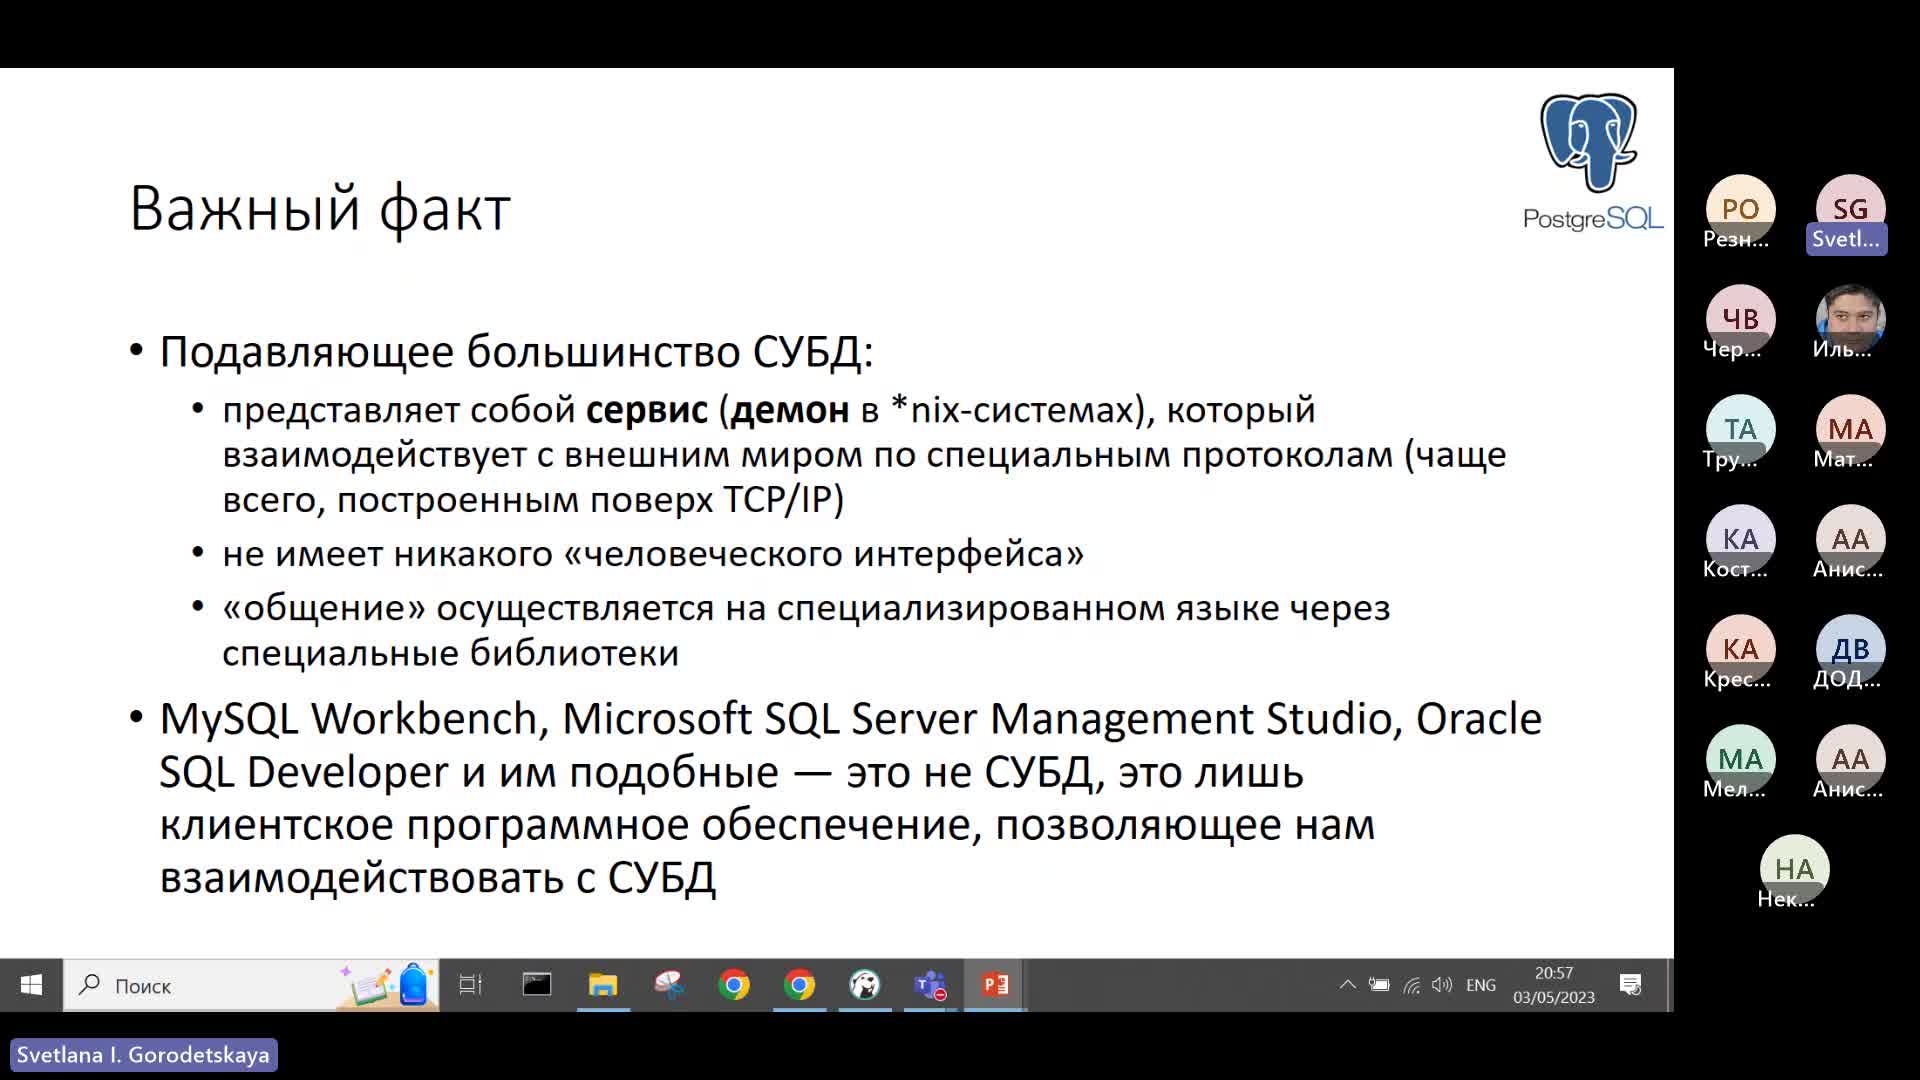1920x1080 pixels.
Task: Click the text «человеческого интерфейса»
Action: pos(823,554)
